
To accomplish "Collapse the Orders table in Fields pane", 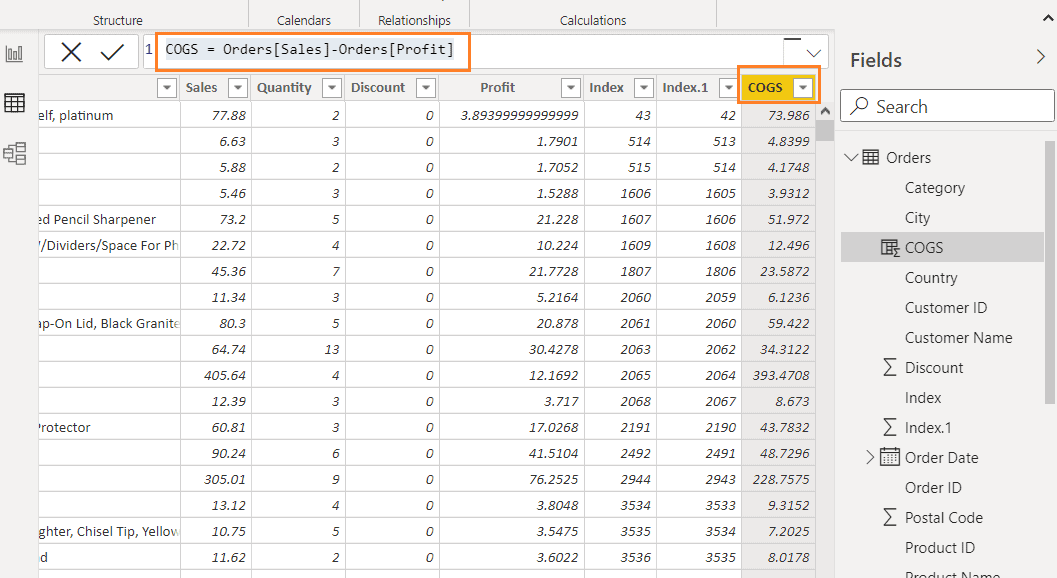I will coord(852,157).
